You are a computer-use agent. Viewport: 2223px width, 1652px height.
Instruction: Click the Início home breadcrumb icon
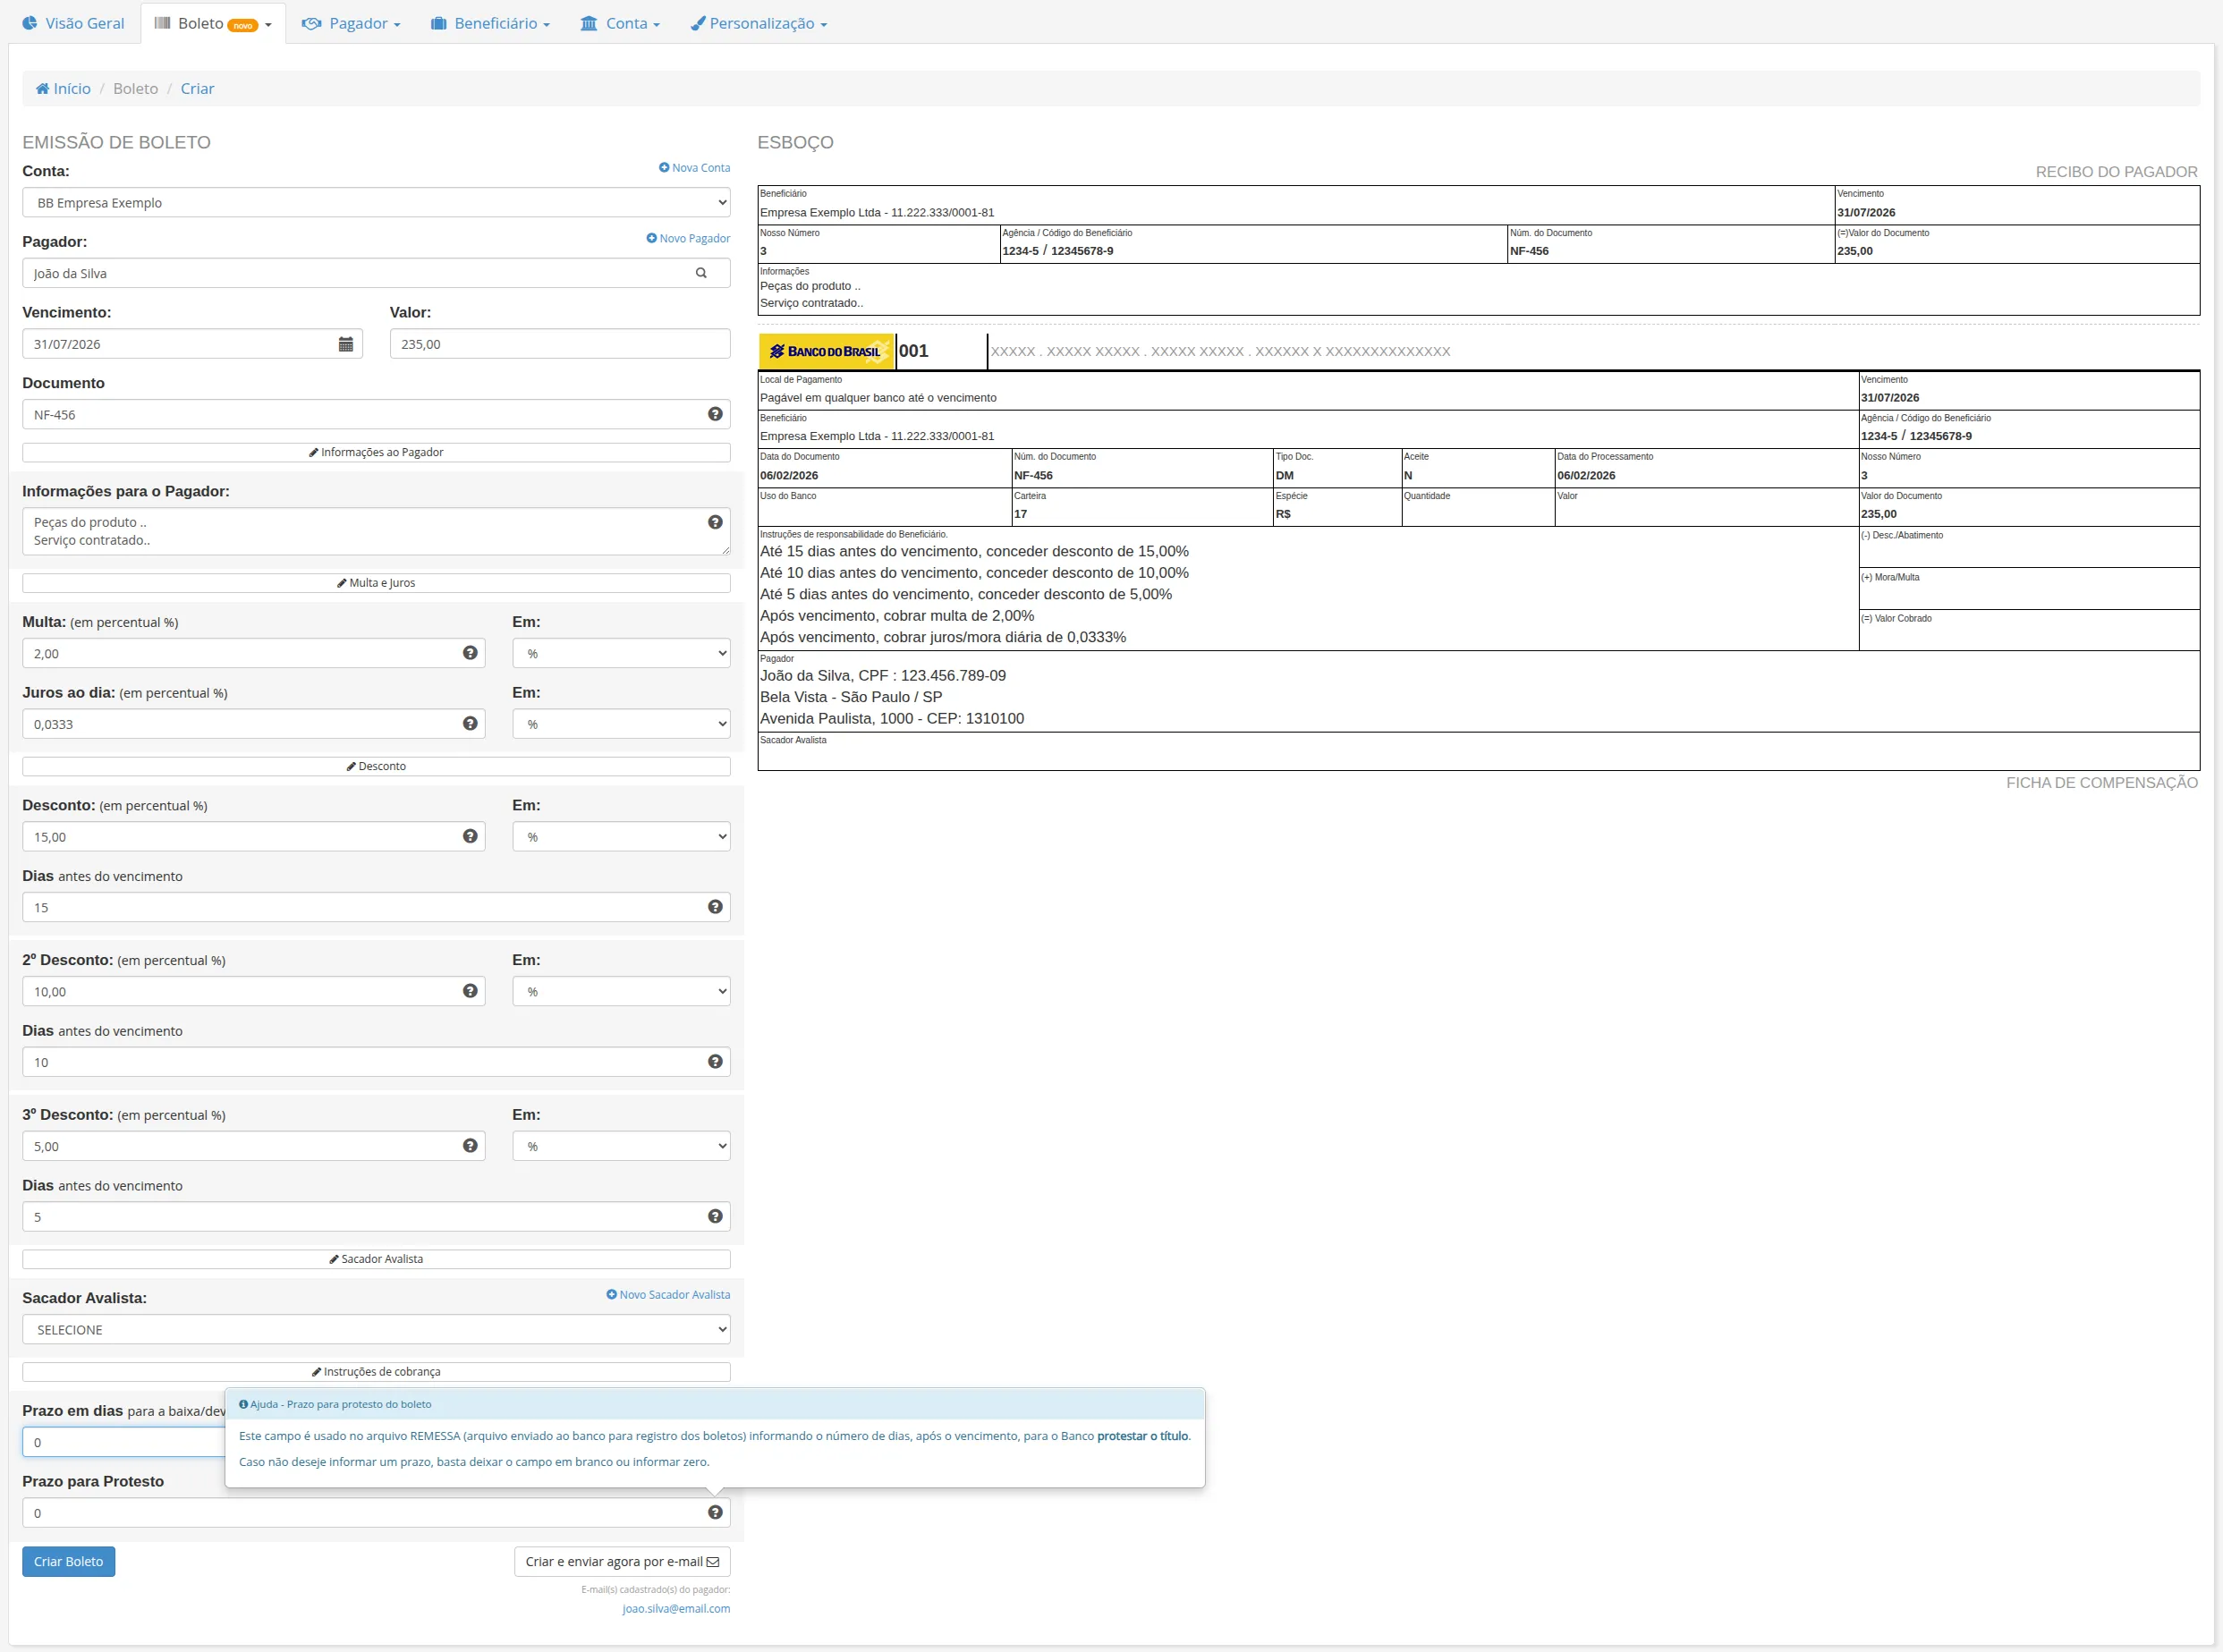click(43, 89)
